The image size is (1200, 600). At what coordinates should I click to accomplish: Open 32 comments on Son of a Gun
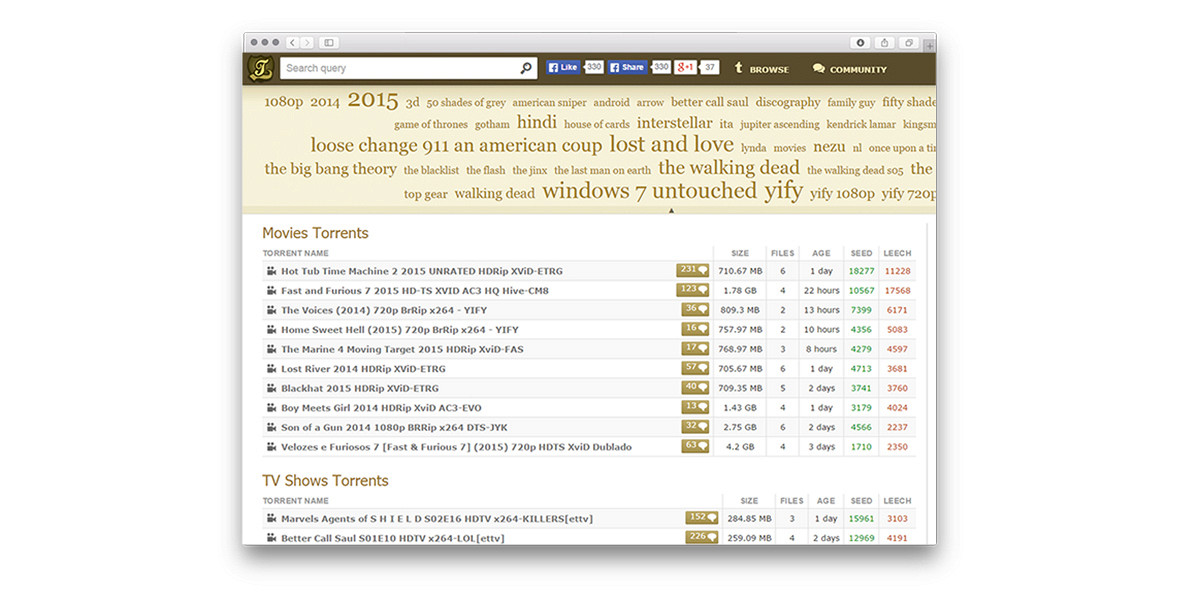tap(696, 426)
